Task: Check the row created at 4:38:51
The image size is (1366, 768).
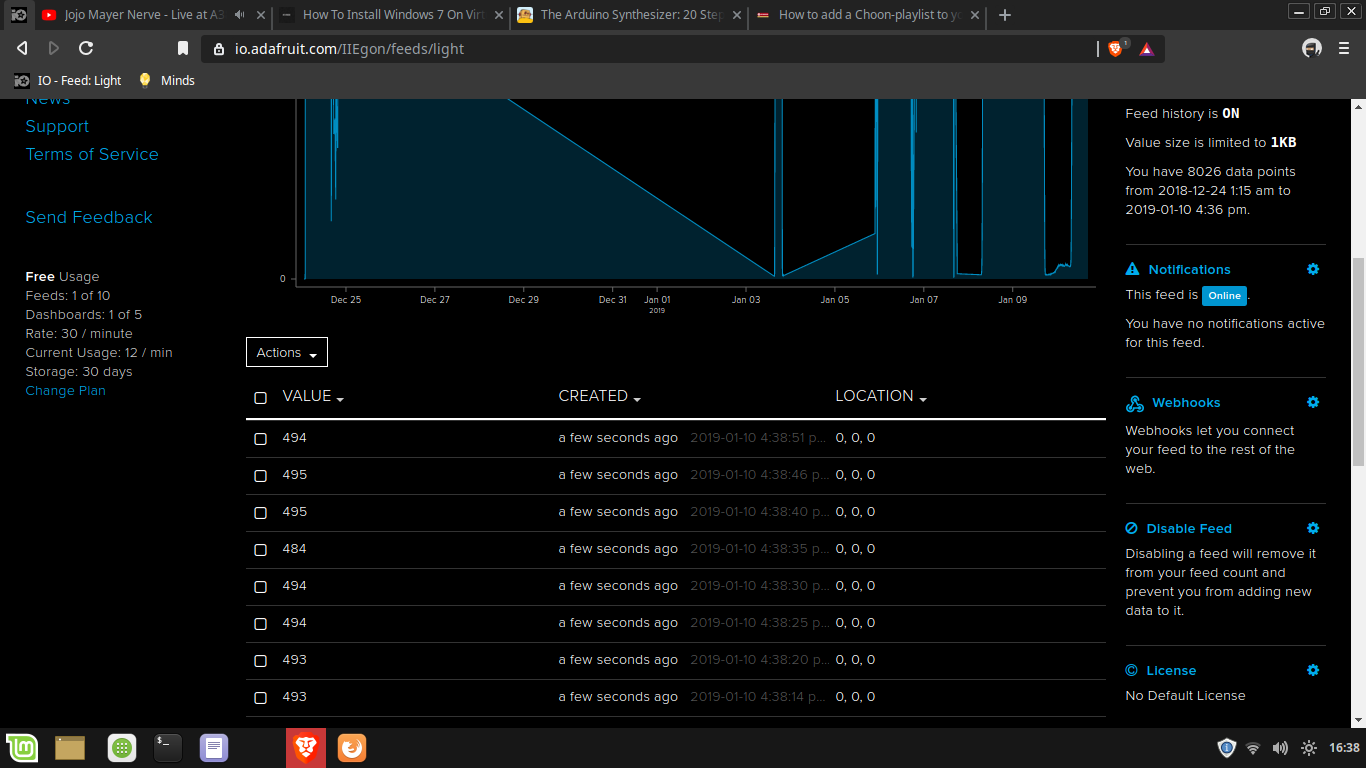Action: (260, 438)
